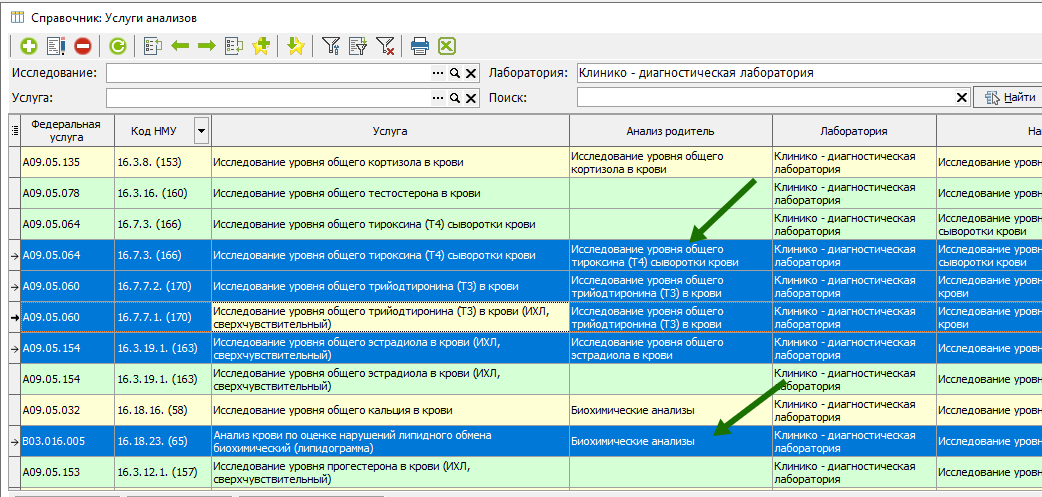Viewport: 1042px width, 497px height.
Task: Click the green right arrow toolbar icon
Action: tap(207, 46)
